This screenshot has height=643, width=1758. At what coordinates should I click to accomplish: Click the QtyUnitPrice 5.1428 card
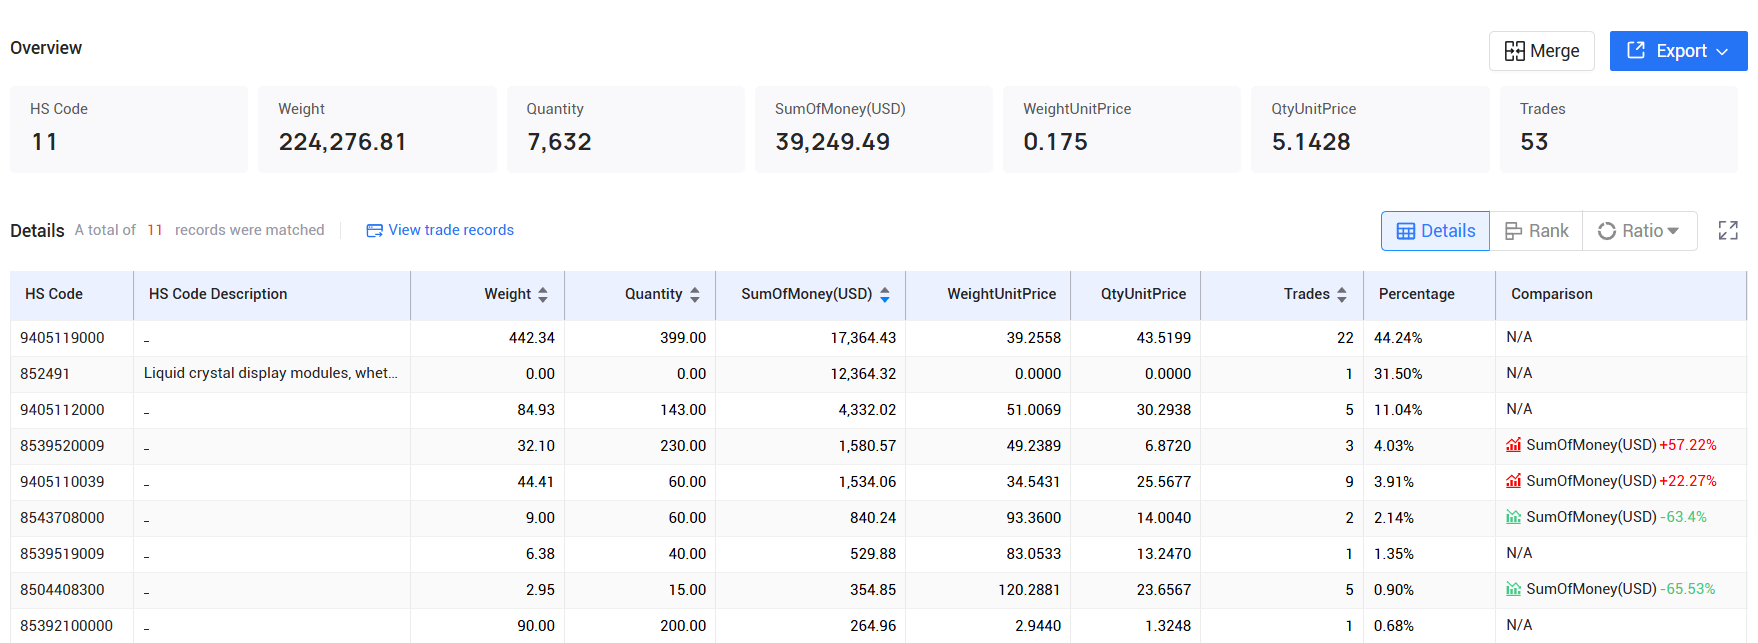pyautogui.click(x=1370, y=129)
